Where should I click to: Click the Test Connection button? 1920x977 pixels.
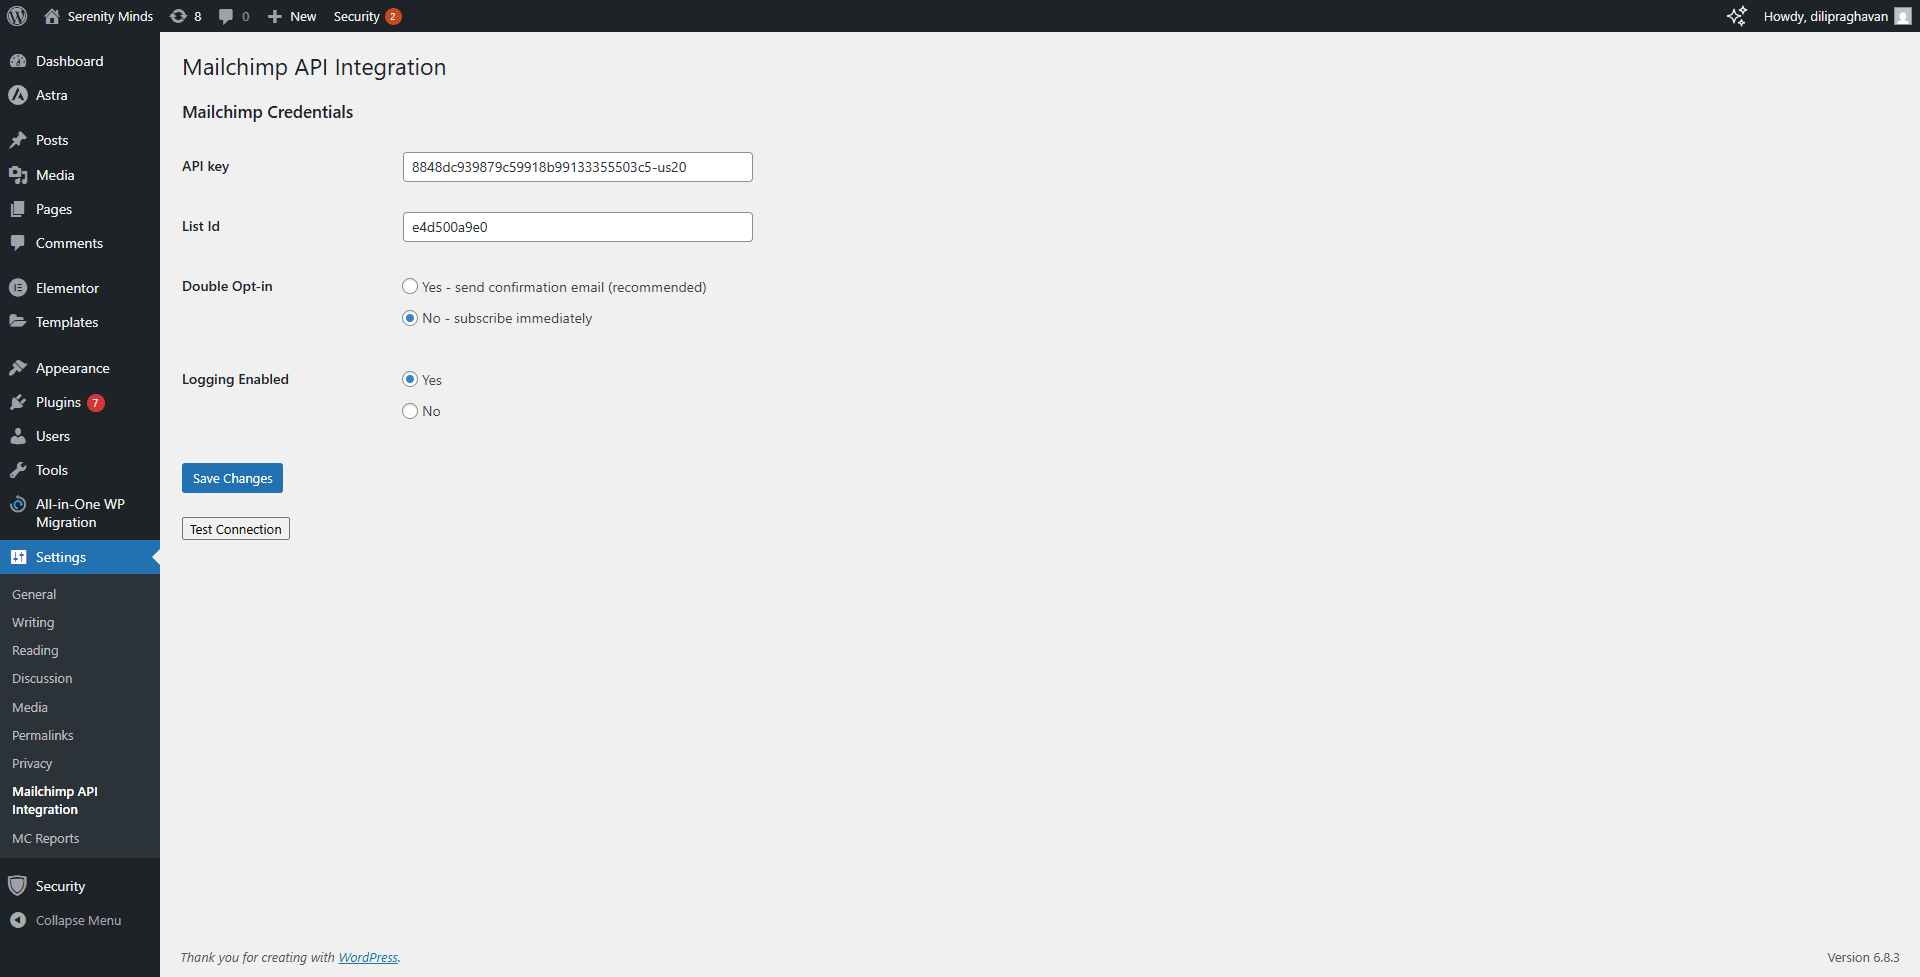[x=236, y=529]
